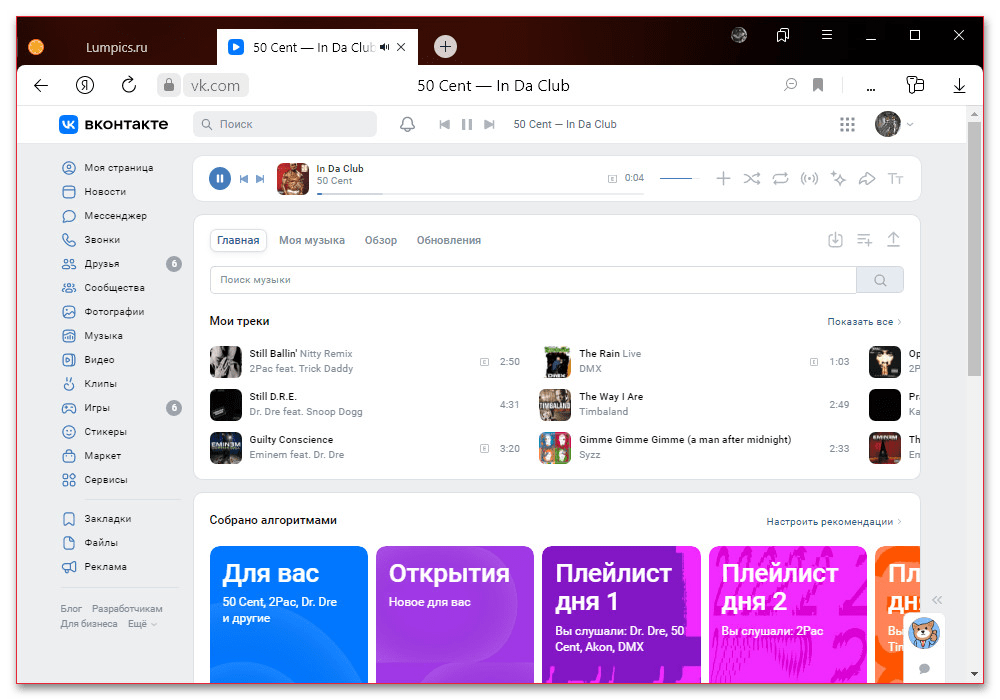Viewport: 1000px width, 700px height.
Task: Collapse chat panel with double chevron
Action: [937, 600]
